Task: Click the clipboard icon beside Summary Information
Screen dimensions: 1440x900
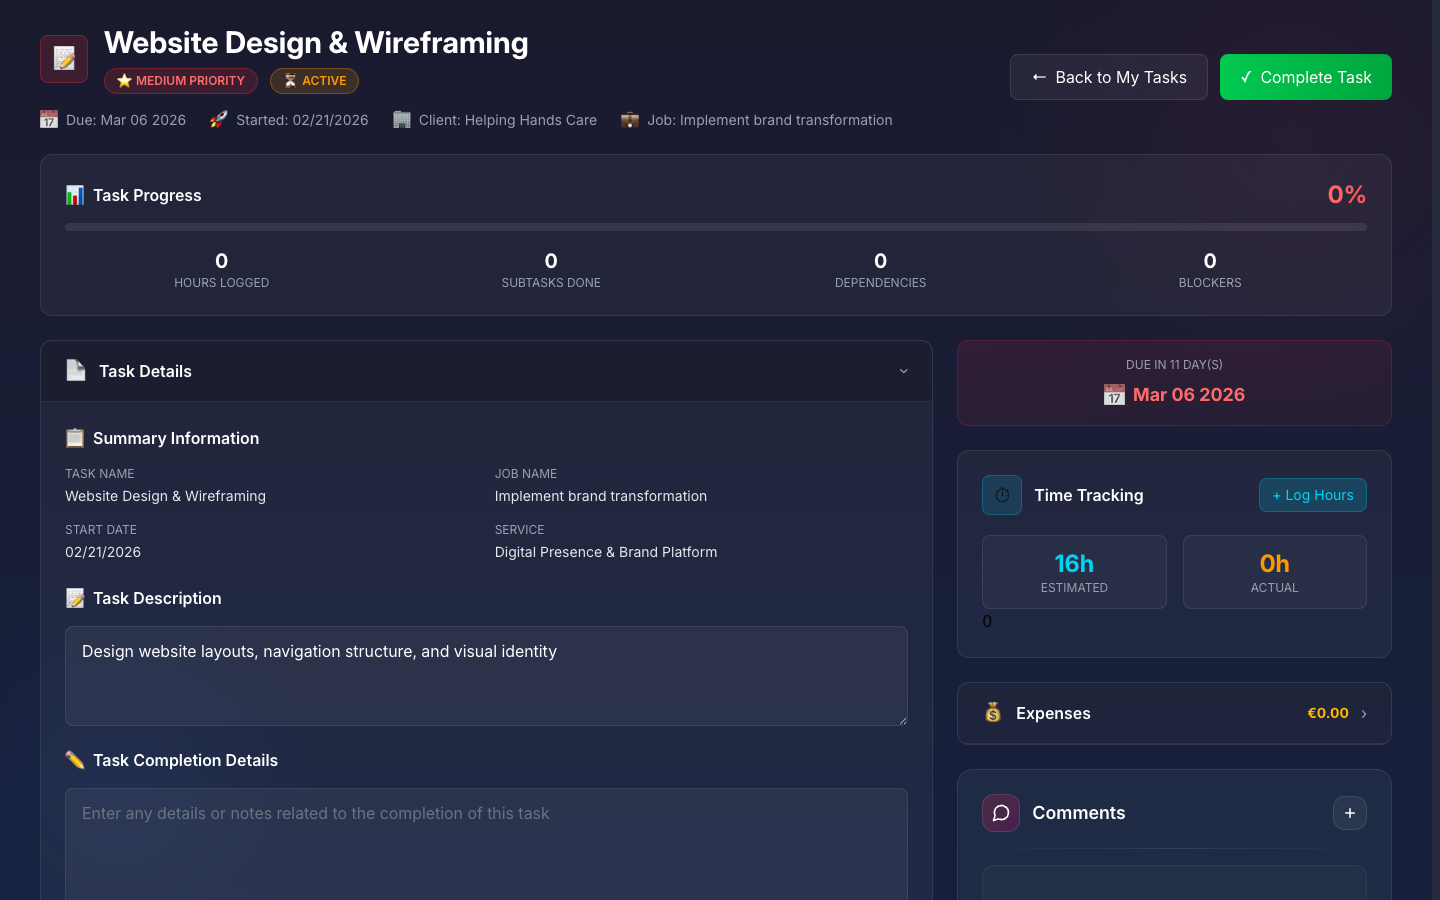Action: click(x=74, y=437)
